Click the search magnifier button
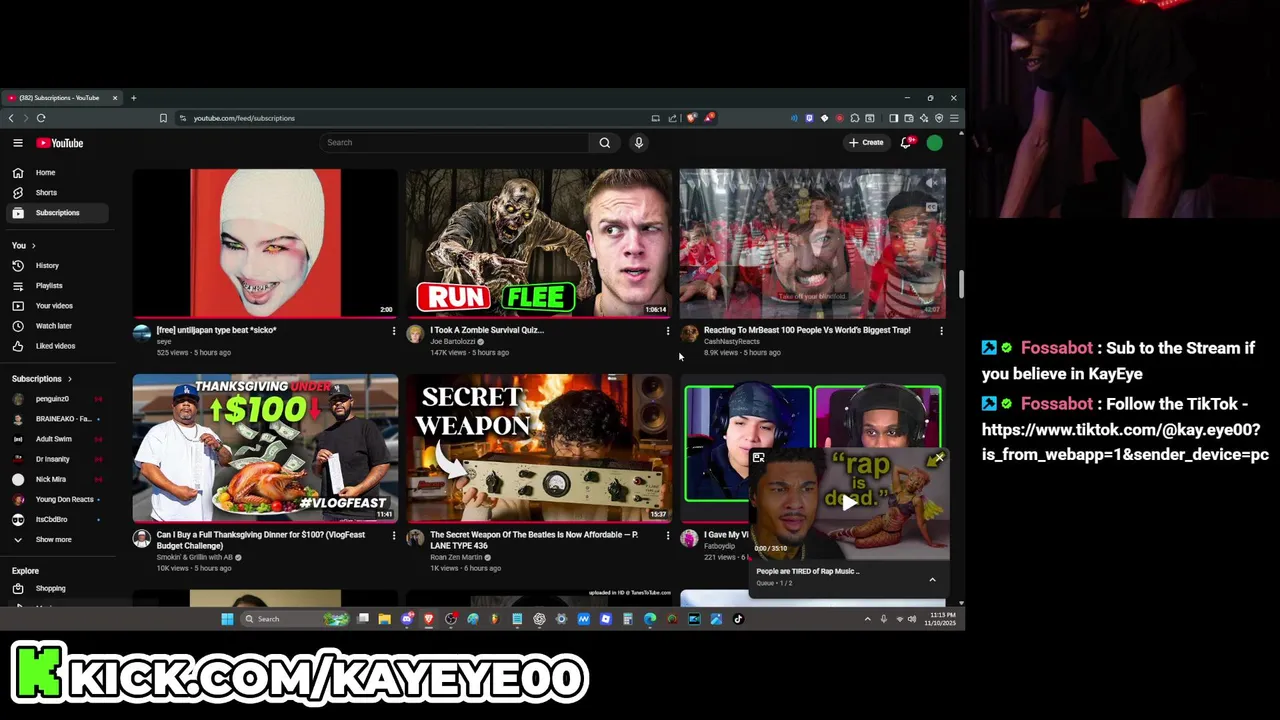Viewport: 1280px width, 720px height. coord(604,142)
